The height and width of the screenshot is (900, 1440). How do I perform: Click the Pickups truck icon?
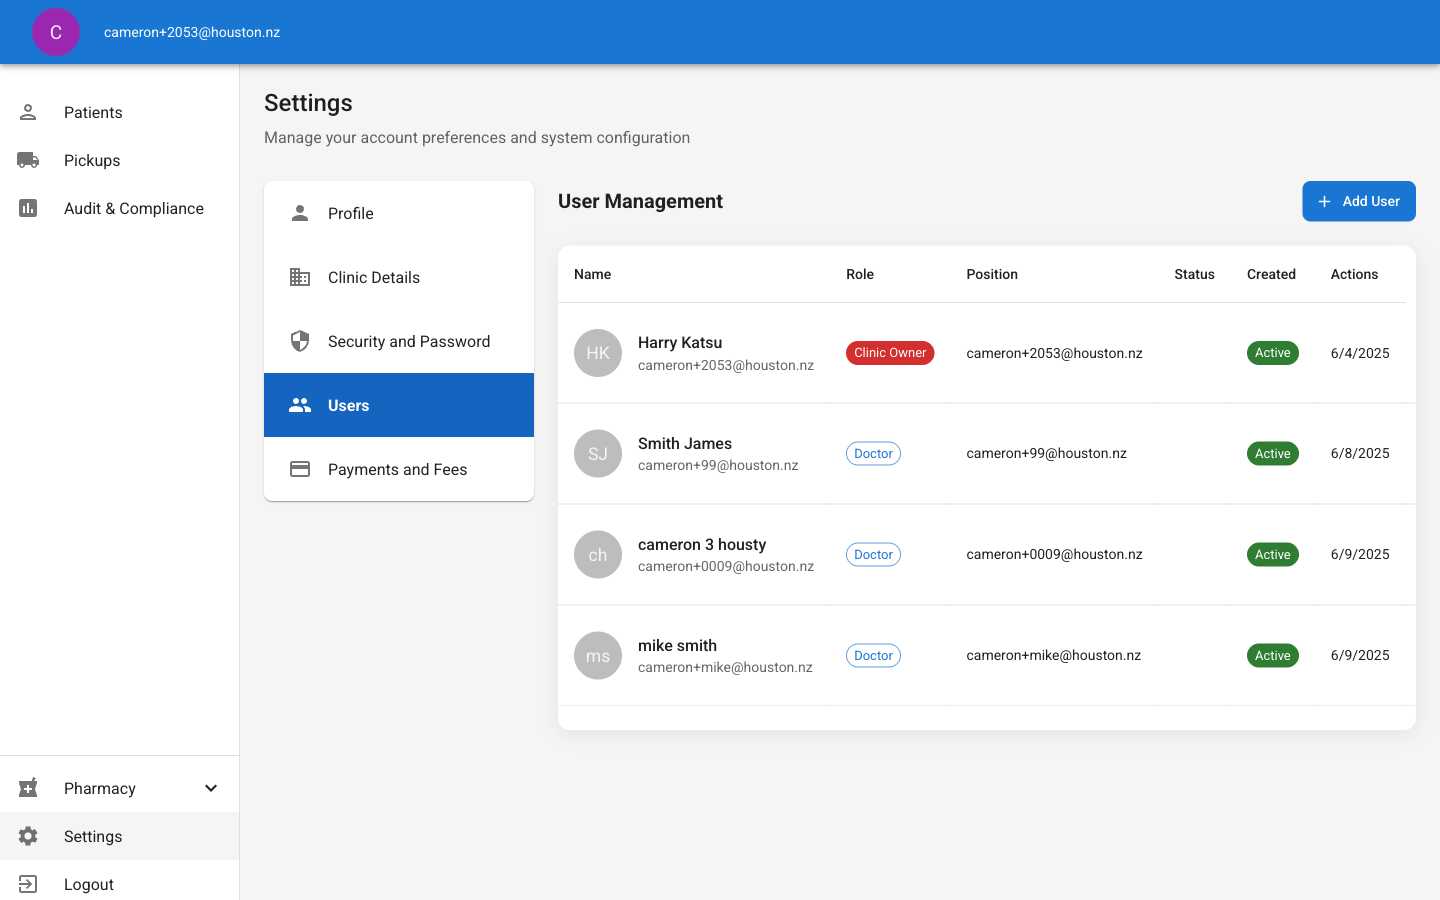click(x=28, y=160)
